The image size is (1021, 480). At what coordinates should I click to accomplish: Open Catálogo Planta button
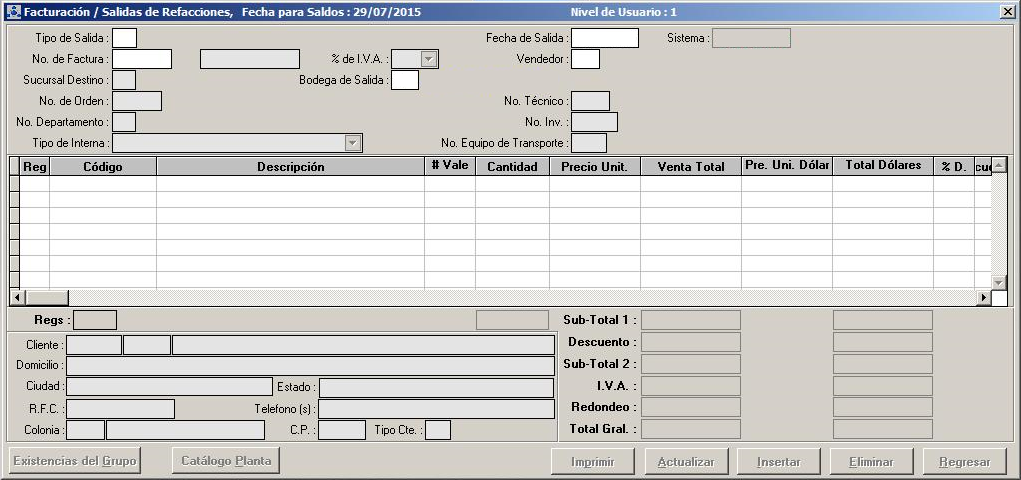225,461
